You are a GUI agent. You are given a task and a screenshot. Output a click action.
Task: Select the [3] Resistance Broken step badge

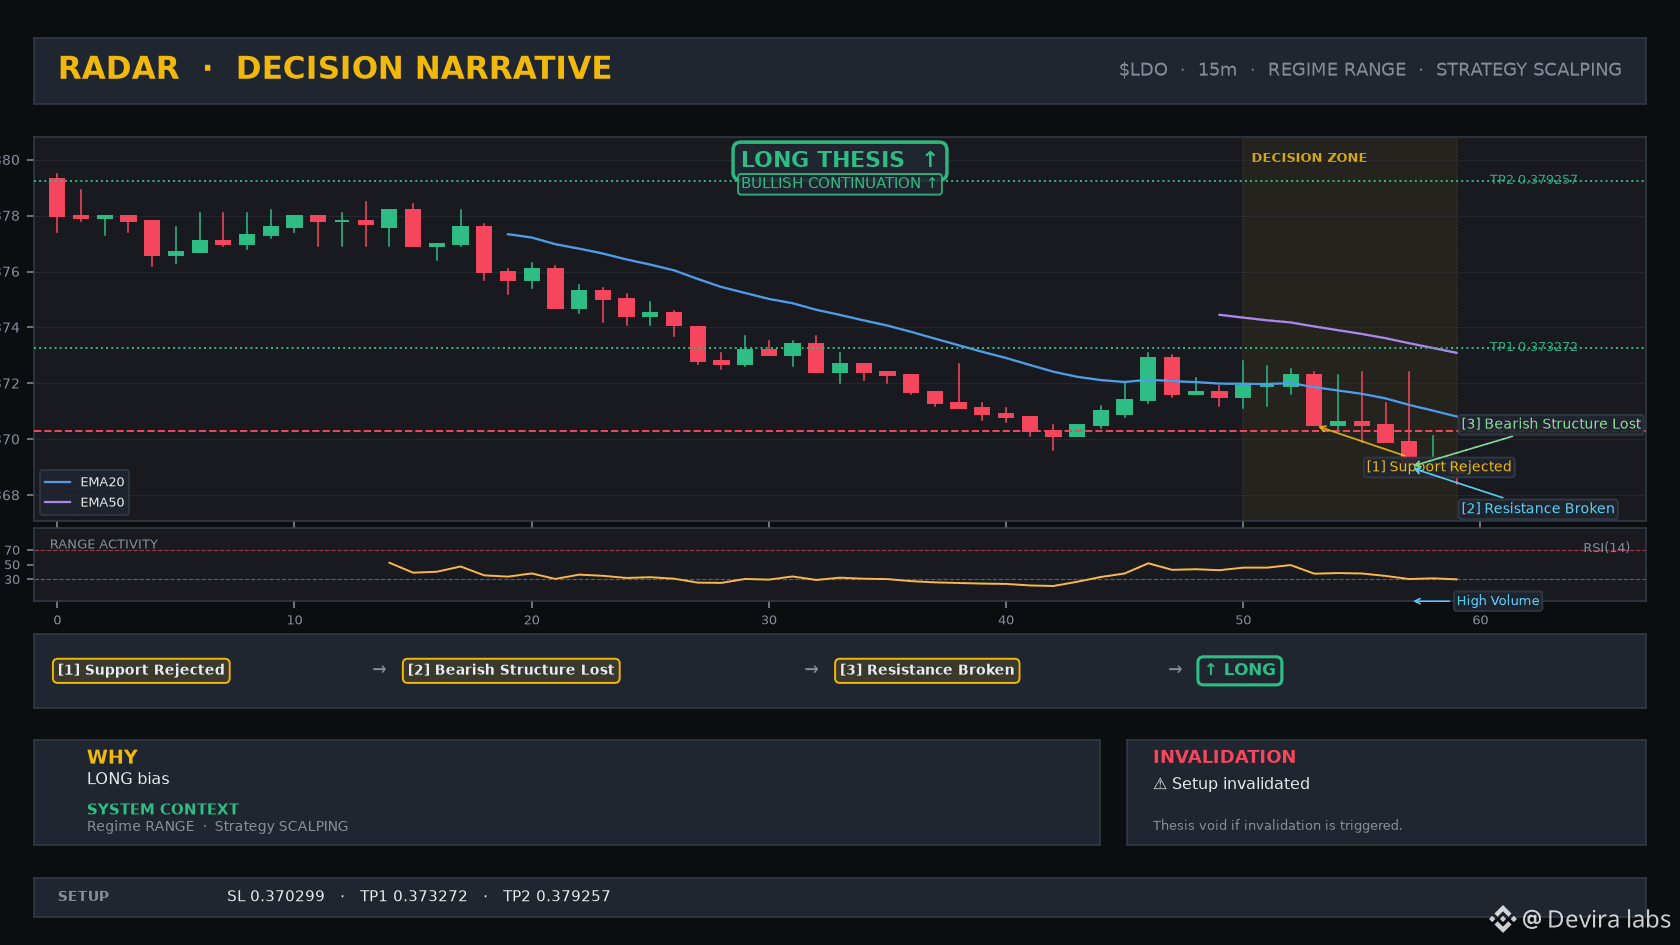click(927, 670)
